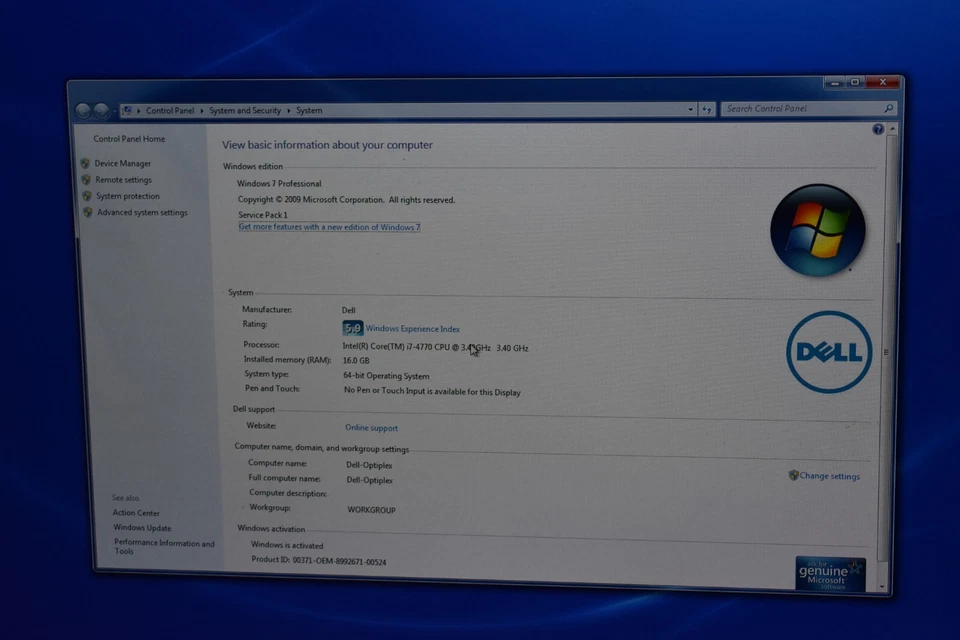Go to Control Panel Home
960x640 pixels.
point(129,139)
